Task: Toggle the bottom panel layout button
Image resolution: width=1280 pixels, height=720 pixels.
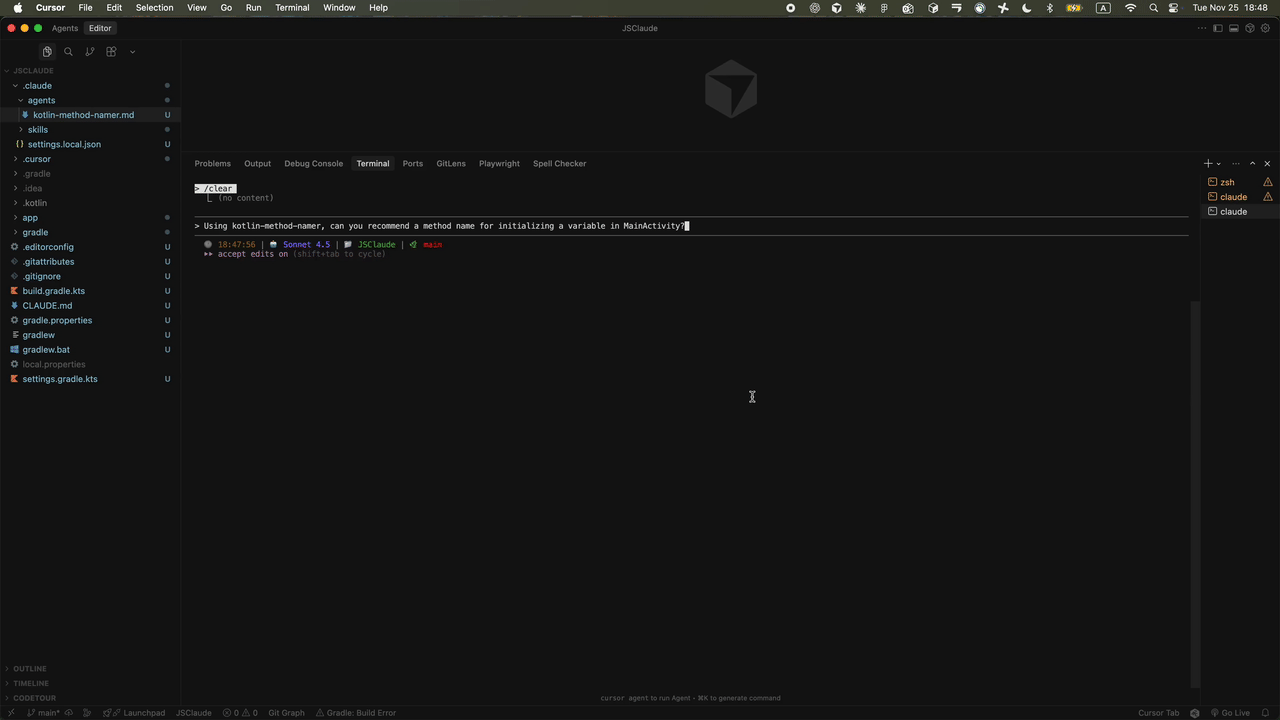Action: [1234, 28]
